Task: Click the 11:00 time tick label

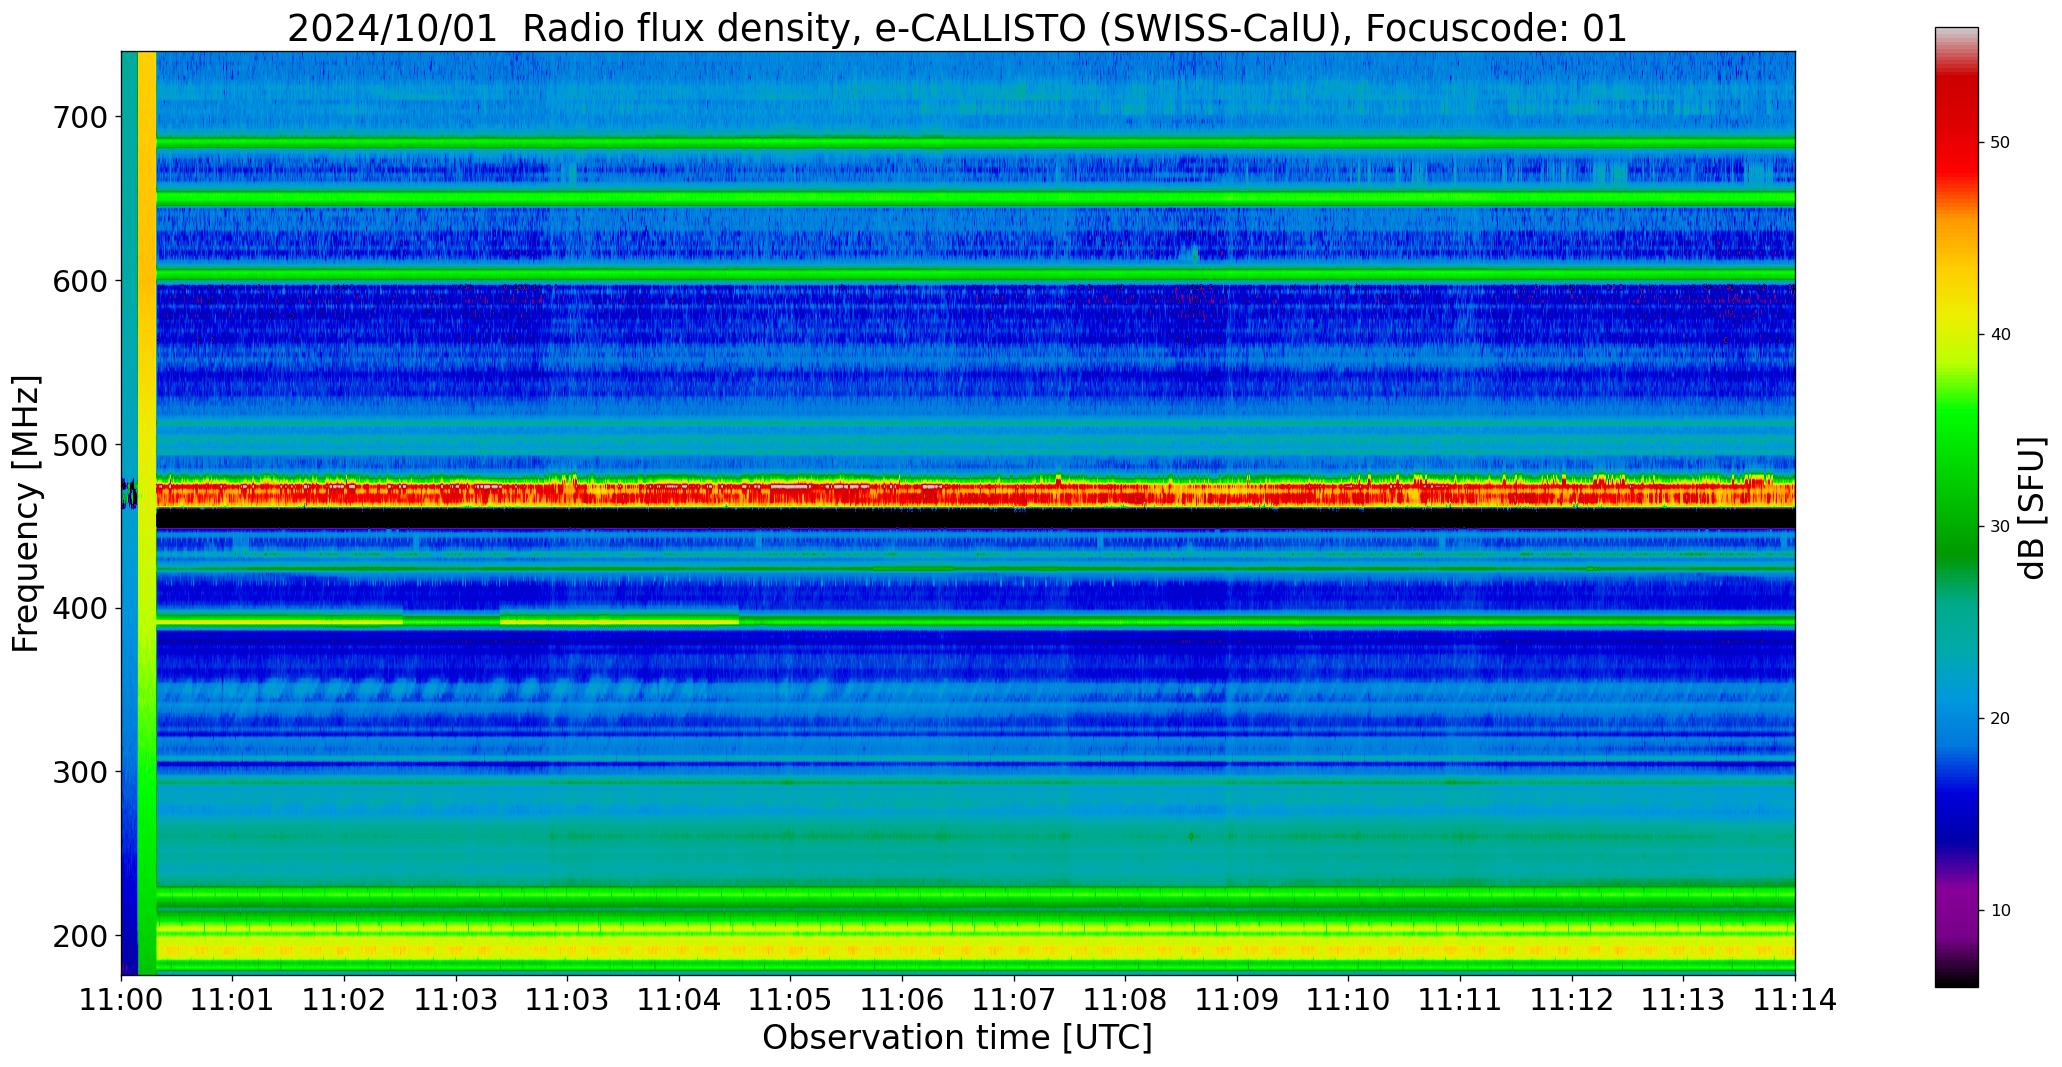Action: click(122, 1000)
